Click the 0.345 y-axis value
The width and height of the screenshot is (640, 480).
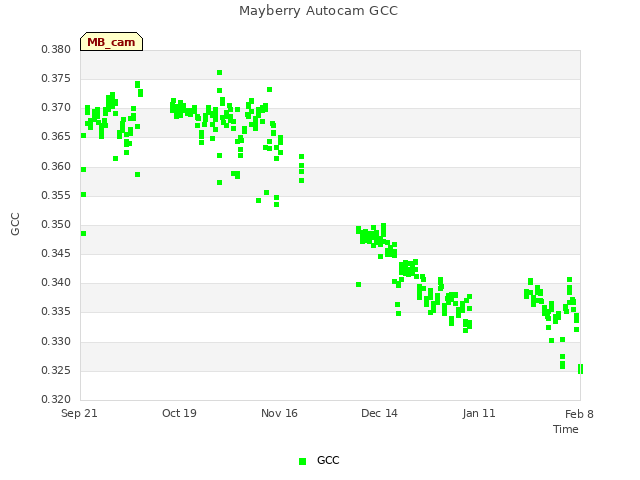tap(56, 253)
